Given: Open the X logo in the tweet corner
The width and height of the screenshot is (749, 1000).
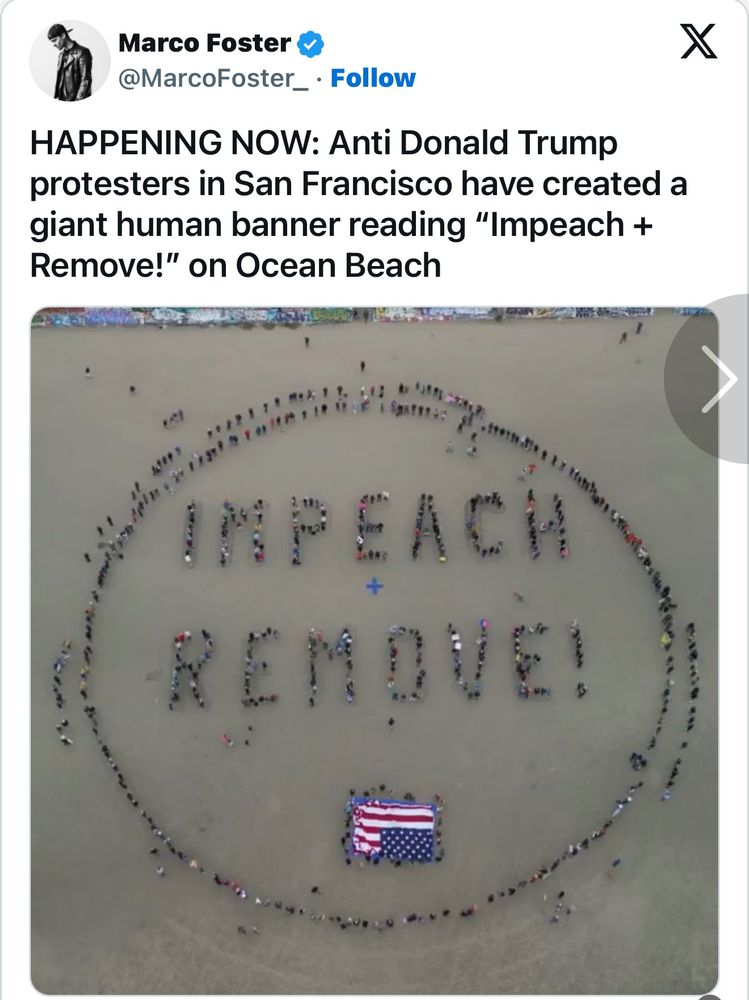Looking at the screenshot, I should click(x=699, y=41).
